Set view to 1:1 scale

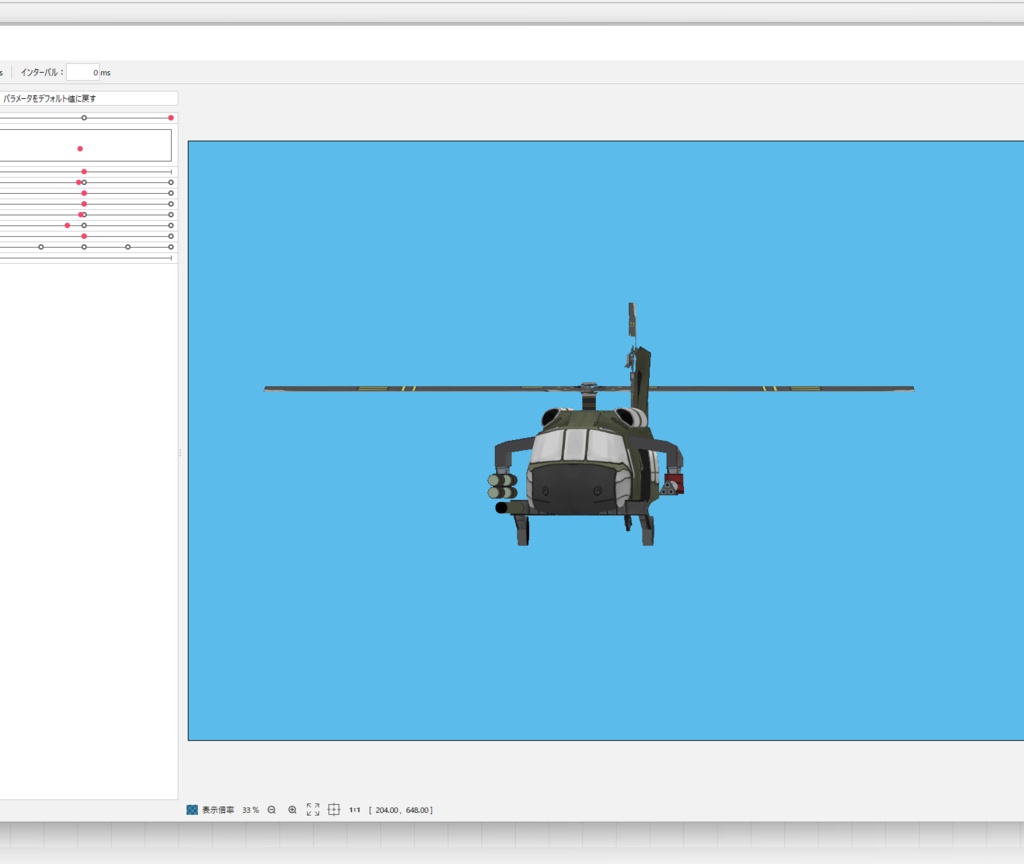[x=355, y=810]
